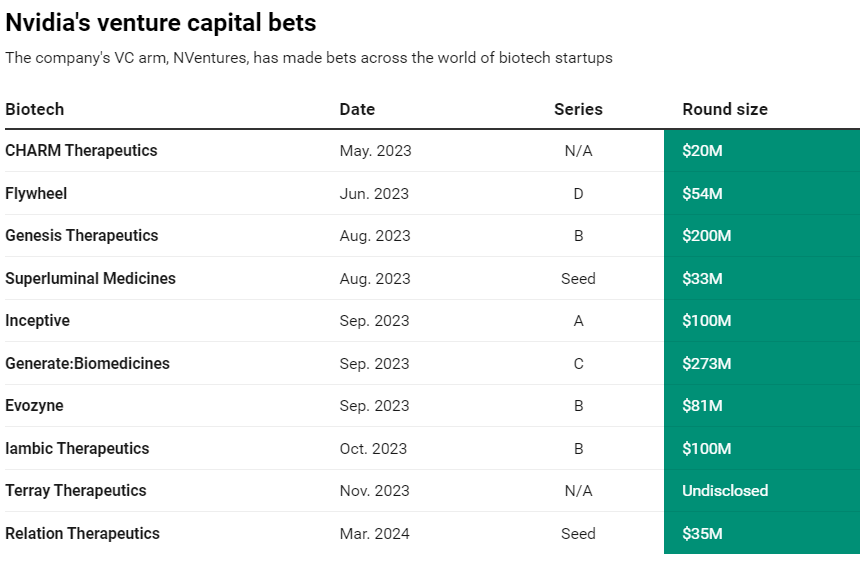
Task: Click the Series column header
Action: (578, 109)
